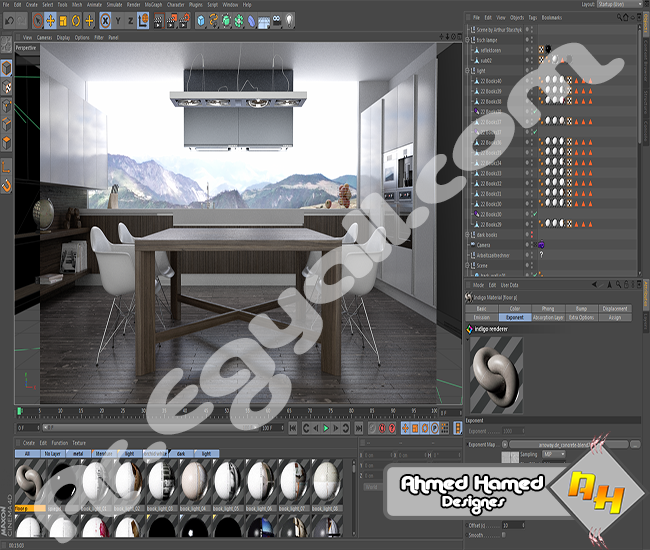Select the Exponent material tab
This screenshot has height=550, width=650.
click(x=515, y=317)
